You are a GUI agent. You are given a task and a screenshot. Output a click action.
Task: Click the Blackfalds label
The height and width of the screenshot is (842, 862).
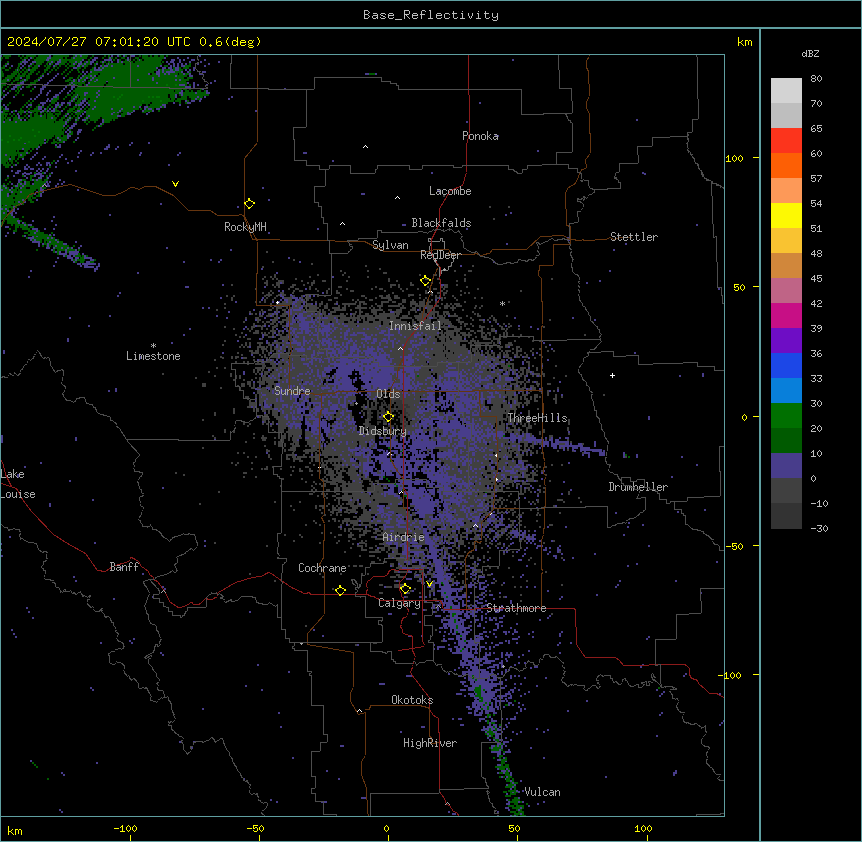coord(441,223)
